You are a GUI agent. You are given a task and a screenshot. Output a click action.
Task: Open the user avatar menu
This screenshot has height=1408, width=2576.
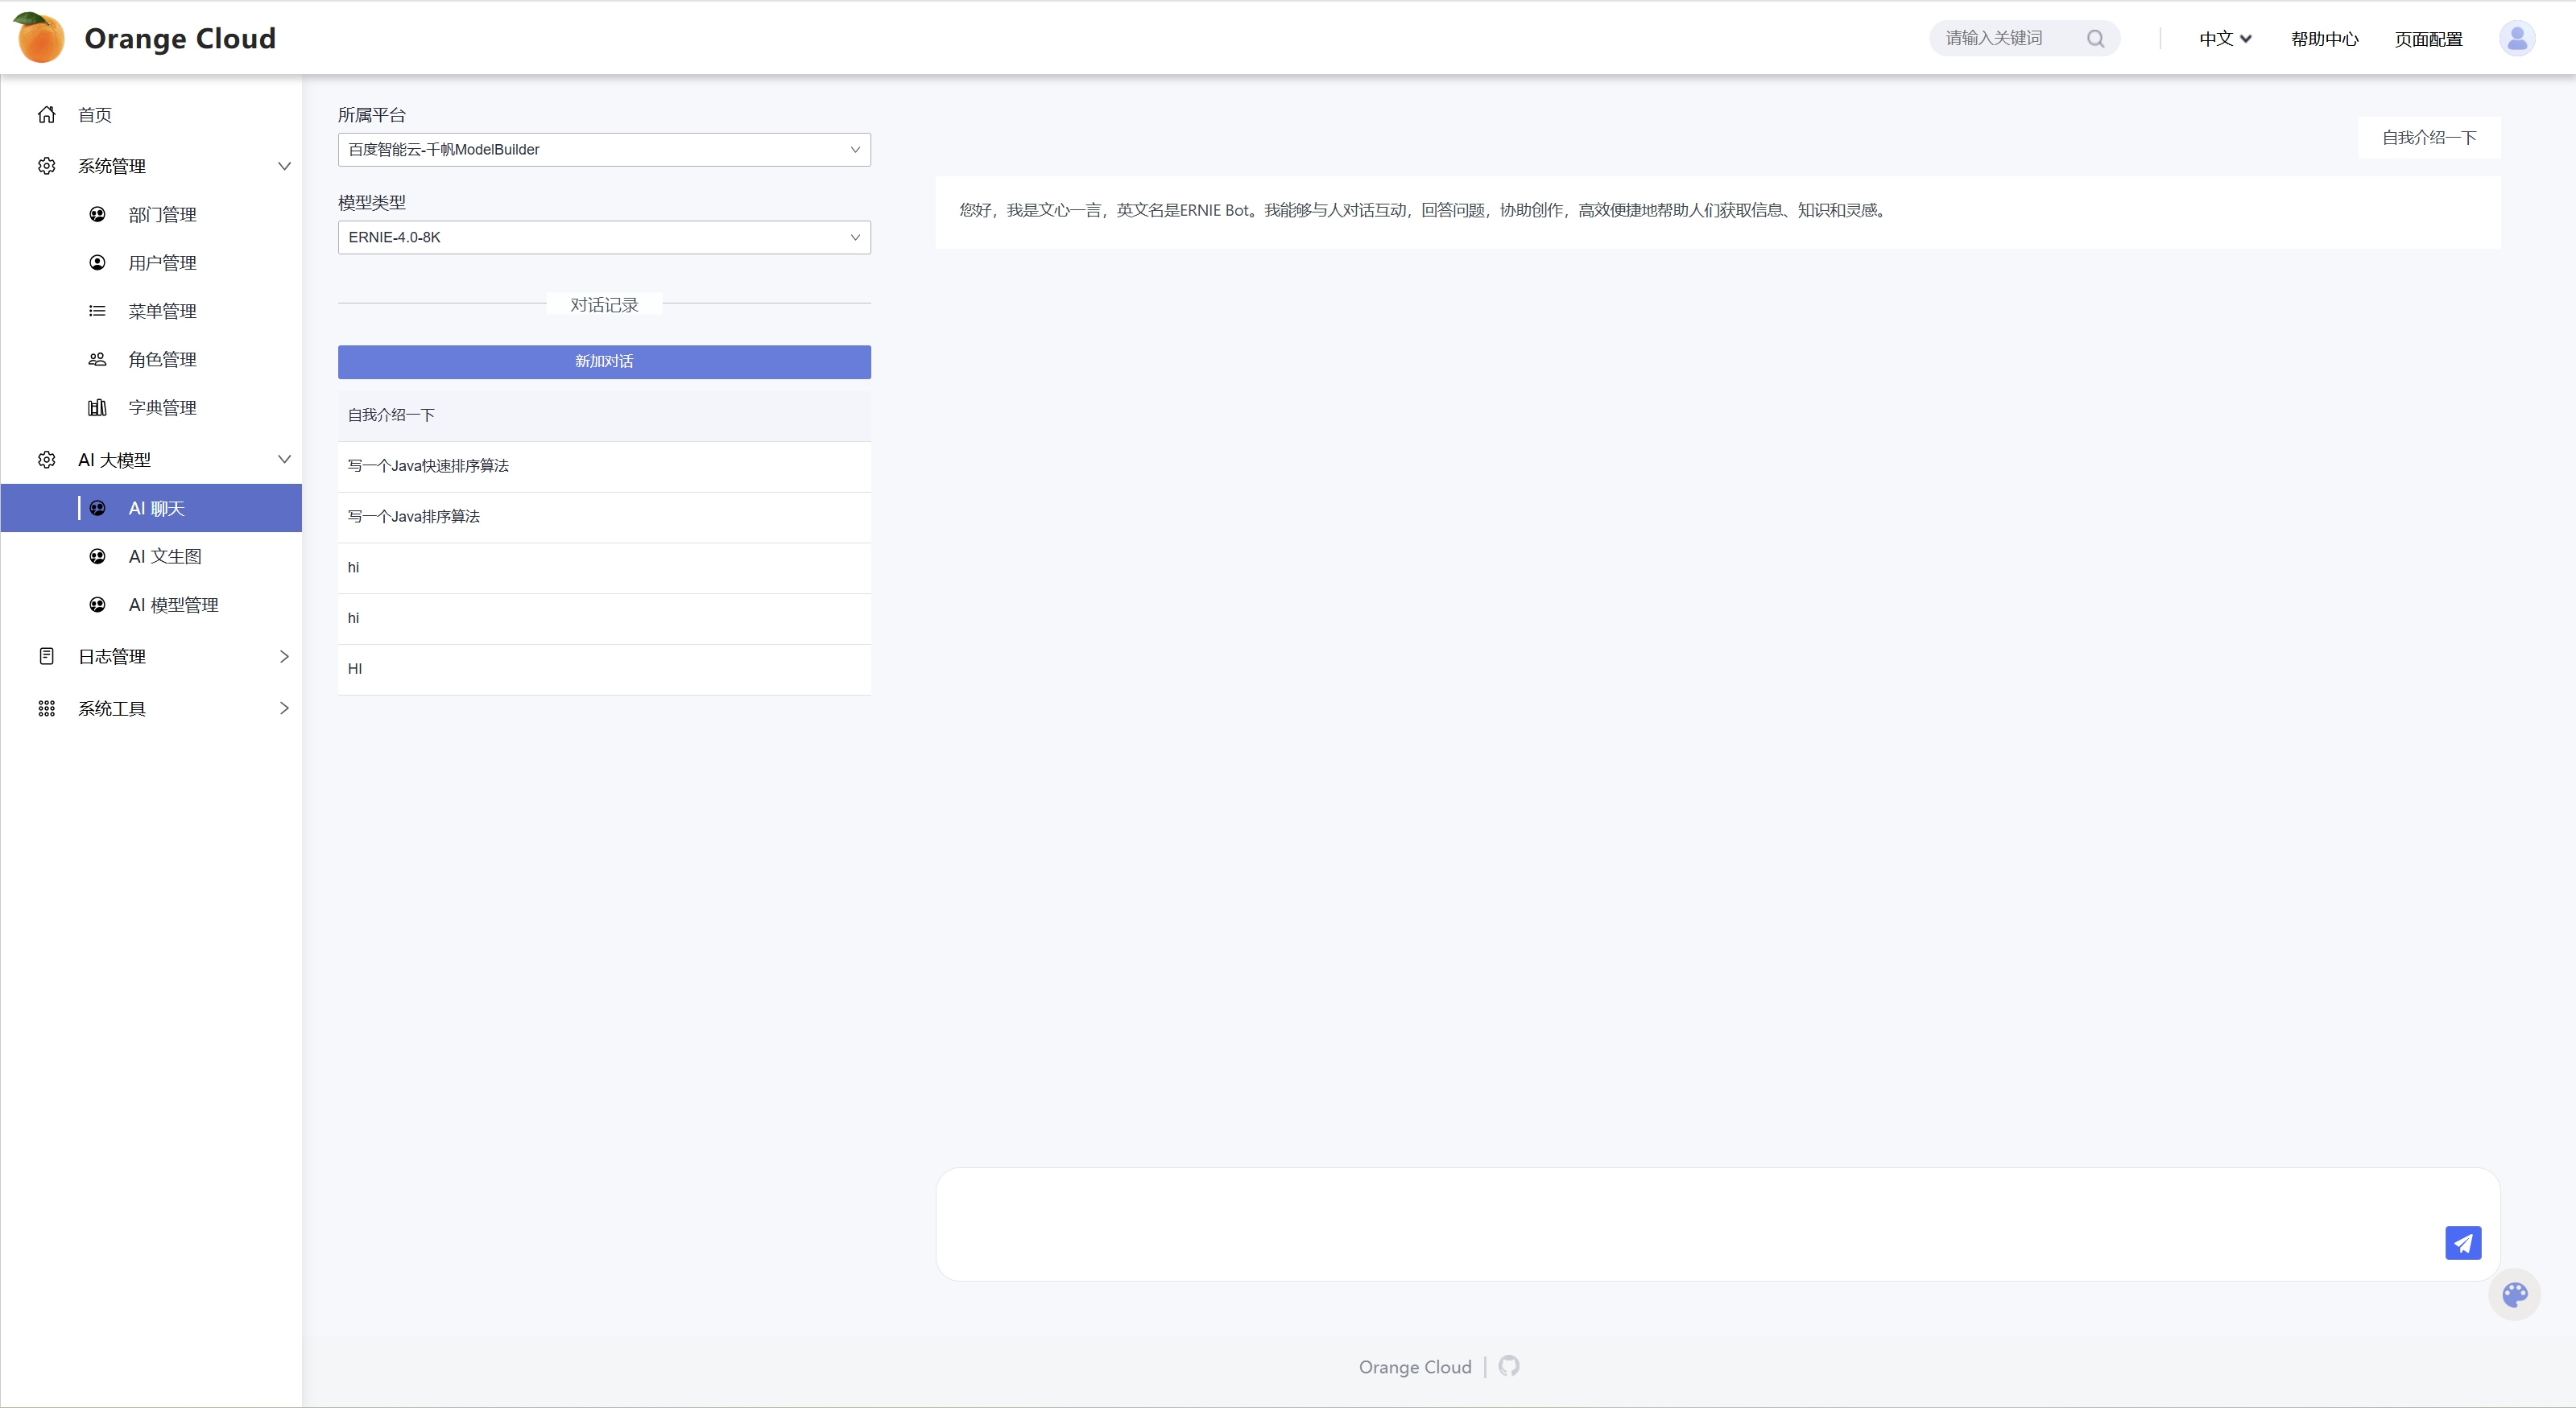click(x=2516, y=38)
